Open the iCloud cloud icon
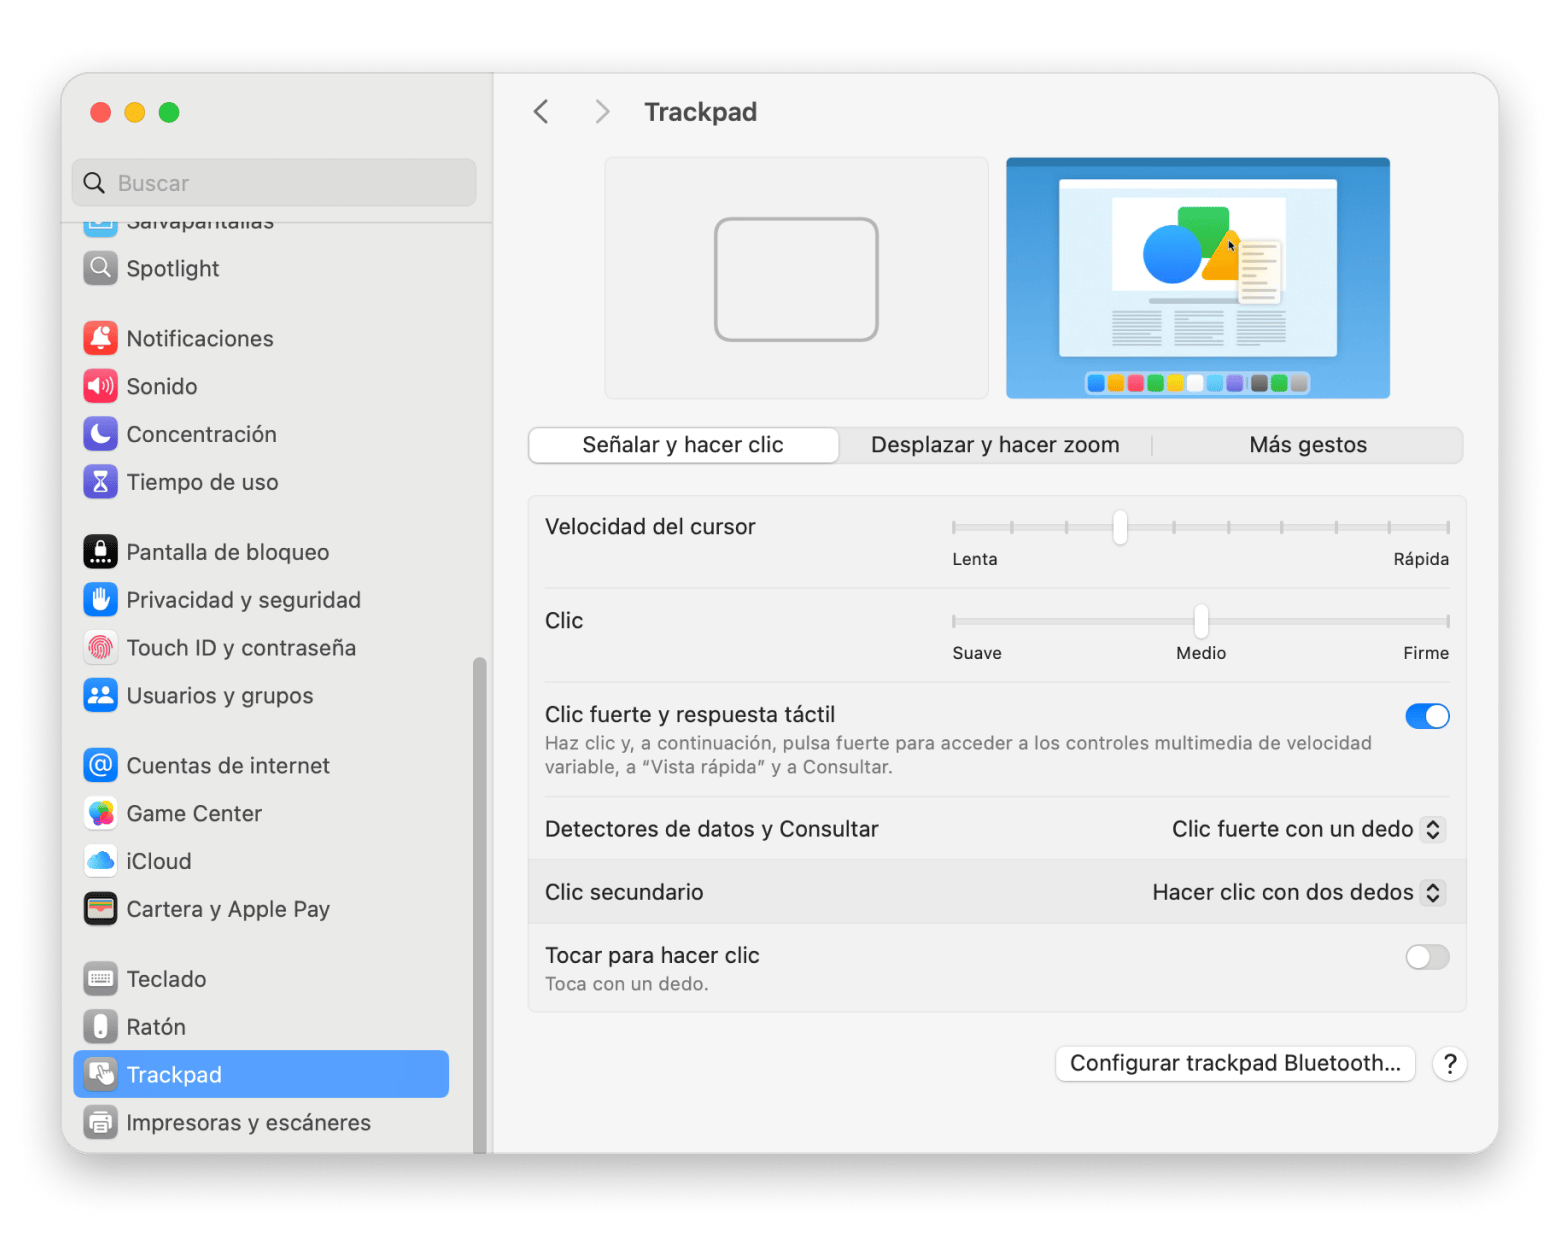The height and width of the screenshot is (1234, 1560). point(100,862)
